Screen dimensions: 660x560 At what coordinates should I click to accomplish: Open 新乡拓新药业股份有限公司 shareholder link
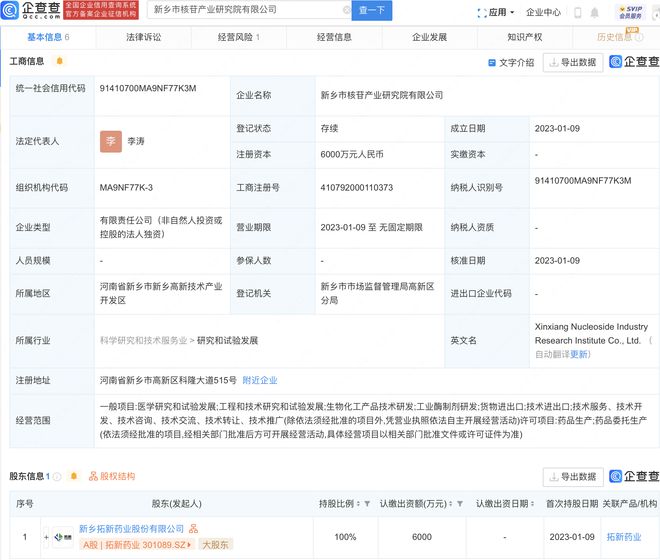click(131, 529)
